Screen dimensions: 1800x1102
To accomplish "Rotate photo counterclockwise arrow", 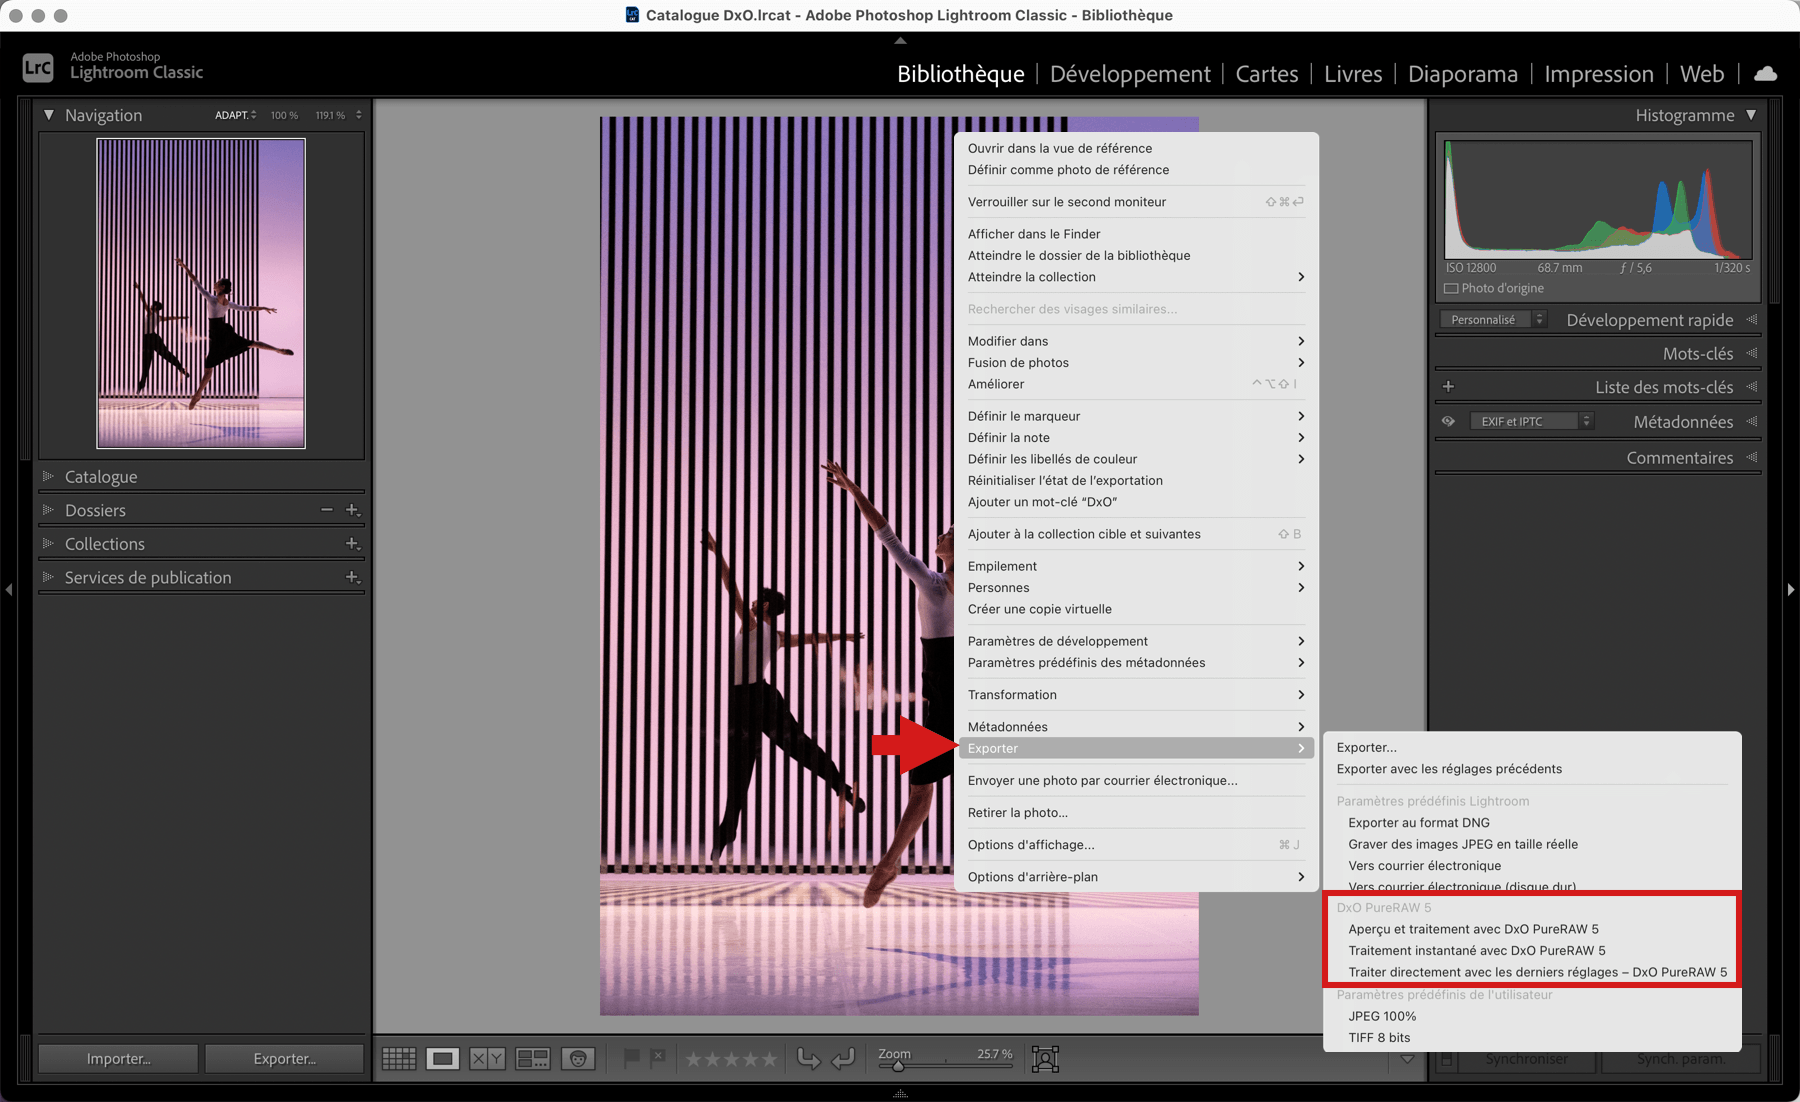I will (x=808, y=1058).
